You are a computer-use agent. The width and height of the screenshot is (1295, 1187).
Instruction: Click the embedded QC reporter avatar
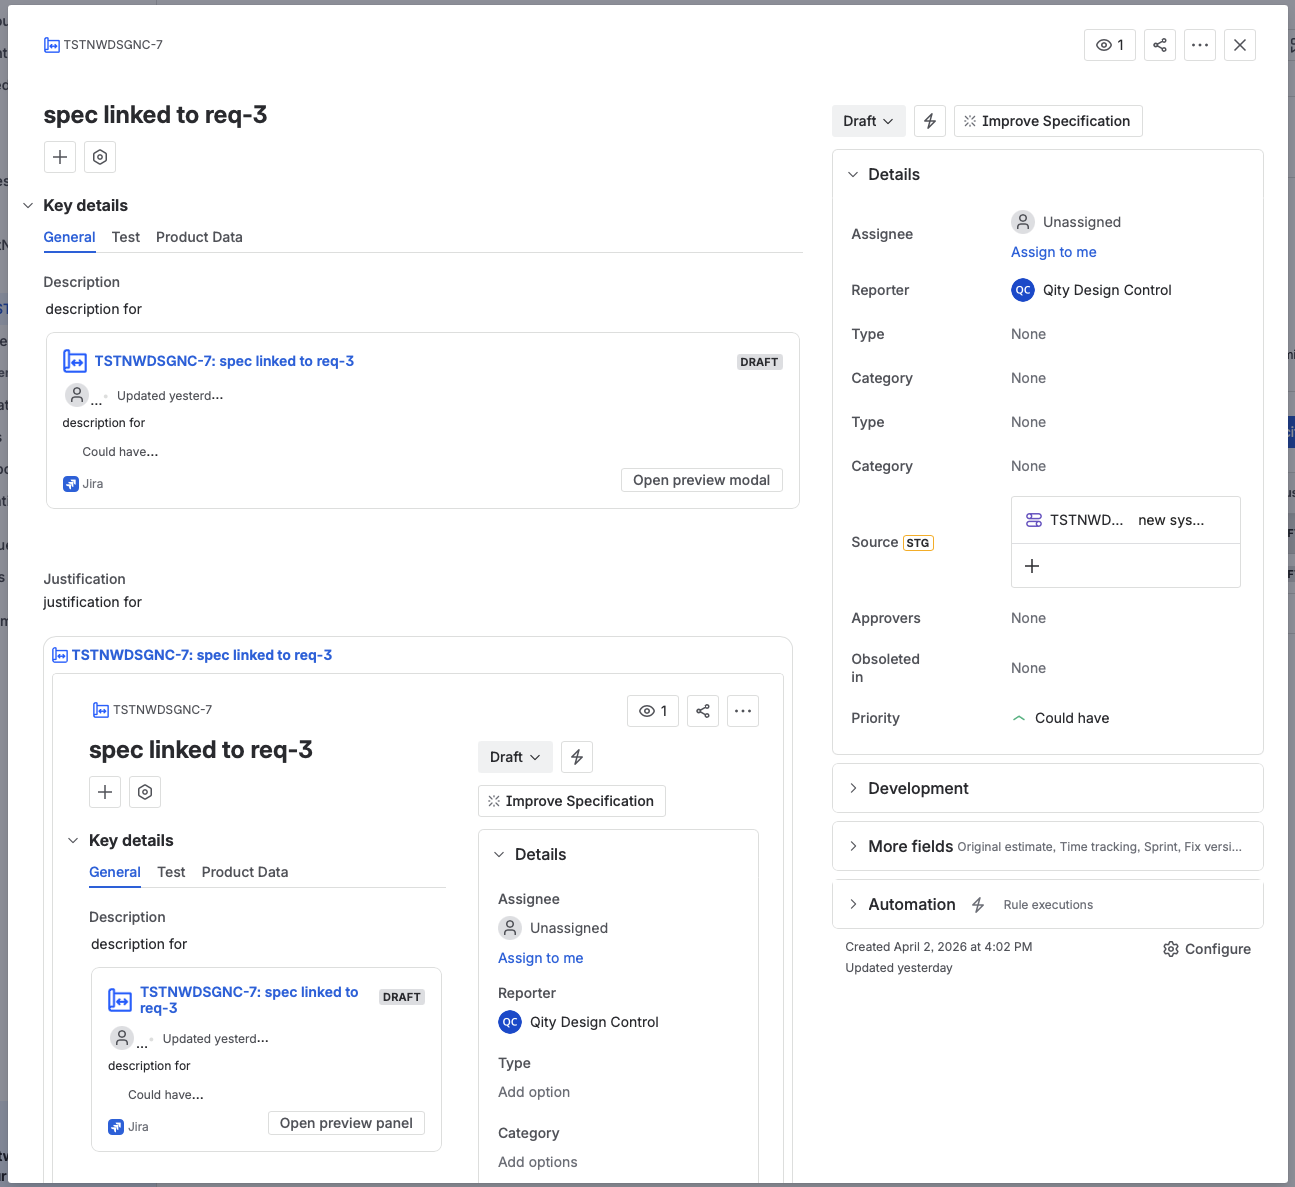click(x=510, y=1022)
